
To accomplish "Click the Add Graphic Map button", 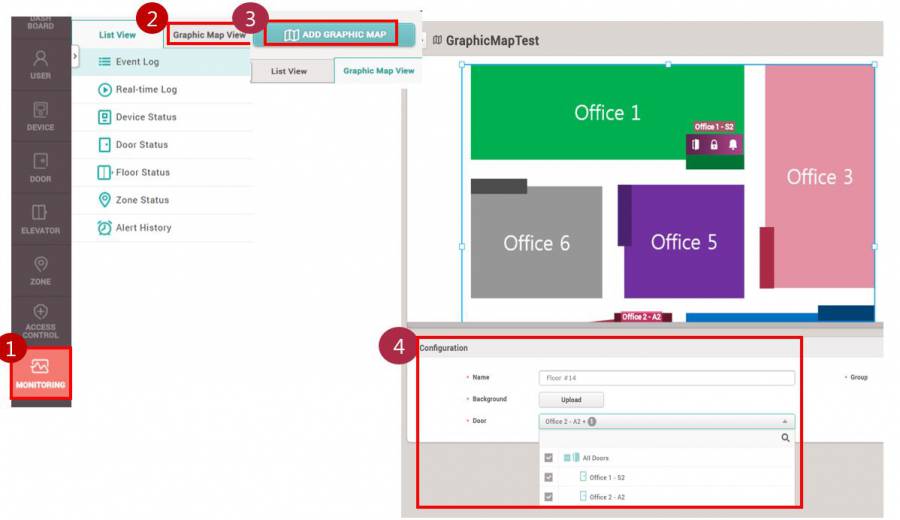I will (334, 35).
